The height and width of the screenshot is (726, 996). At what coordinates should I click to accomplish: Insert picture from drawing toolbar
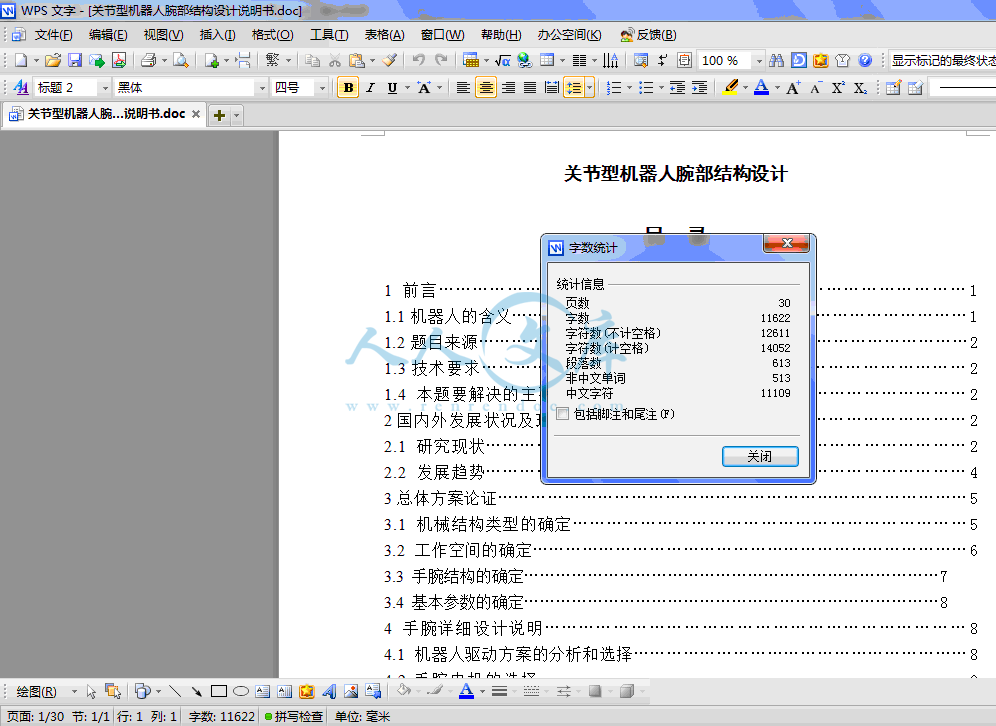coord(351,691)
